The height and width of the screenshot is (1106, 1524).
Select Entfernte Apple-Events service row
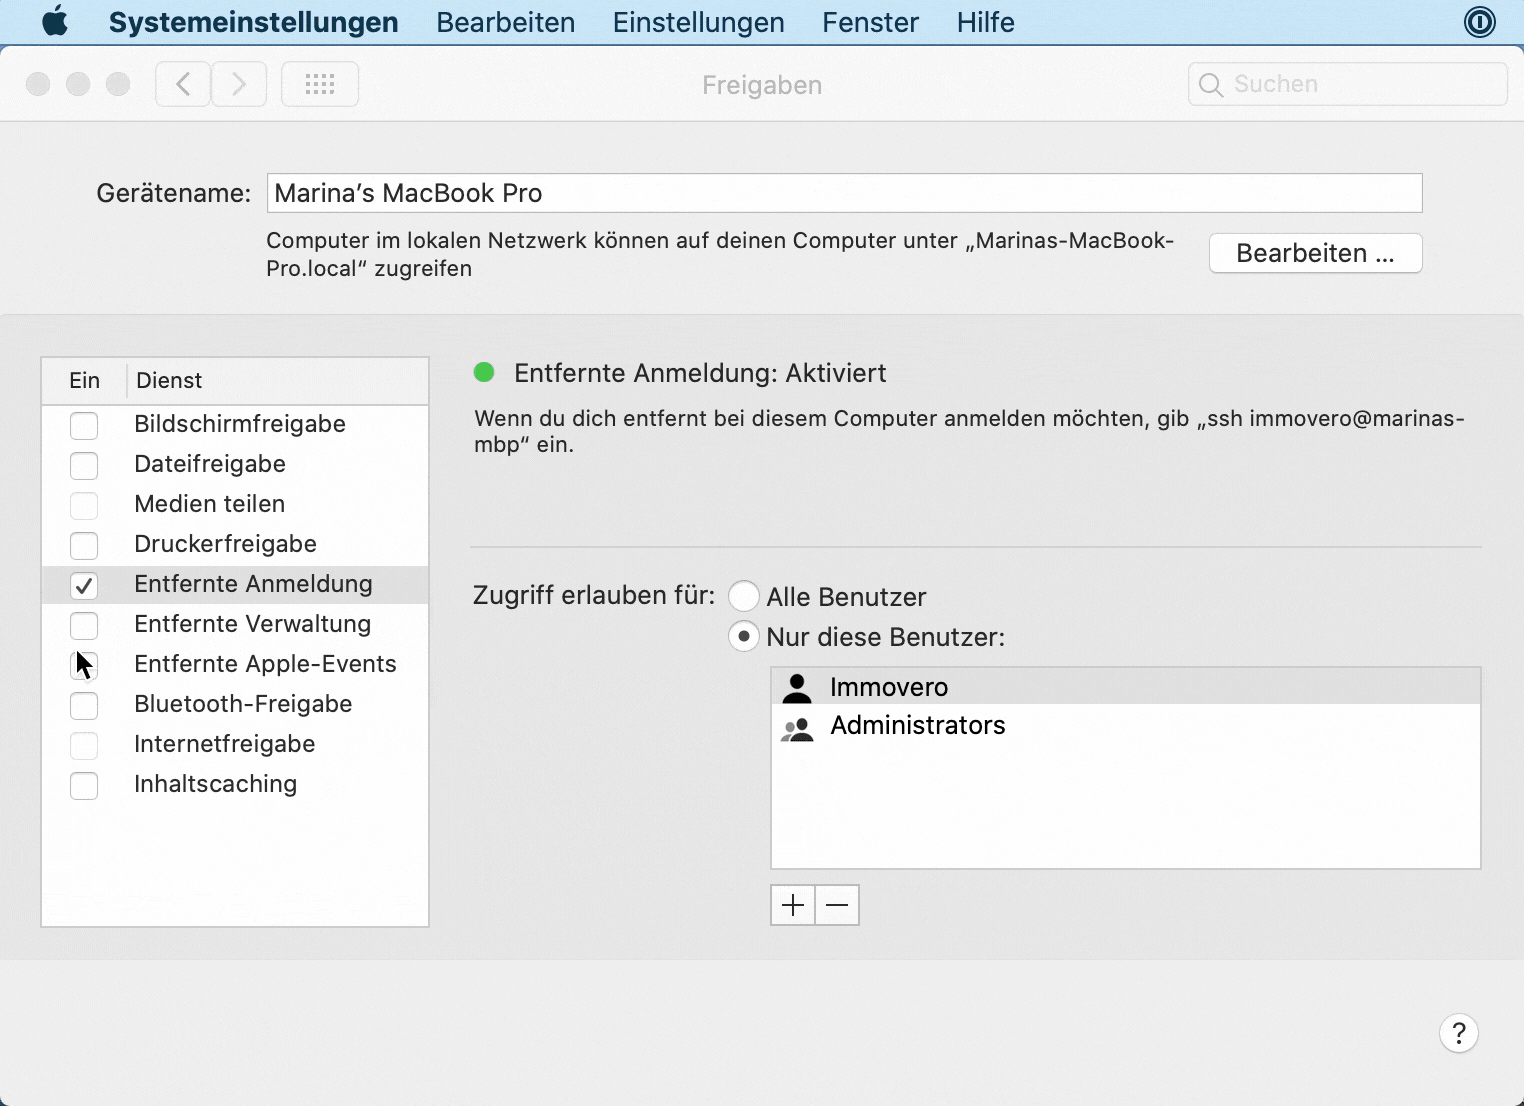235,664
